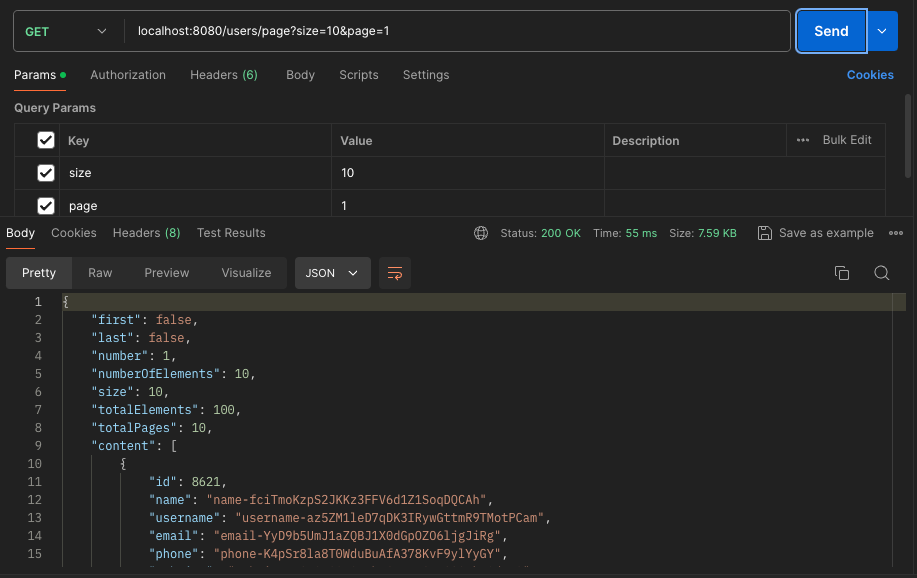Image resolution: width=917 pixels, height=578 pixels.
Task: Click the Status 200 OK indicator
Action: pos(540,233)
